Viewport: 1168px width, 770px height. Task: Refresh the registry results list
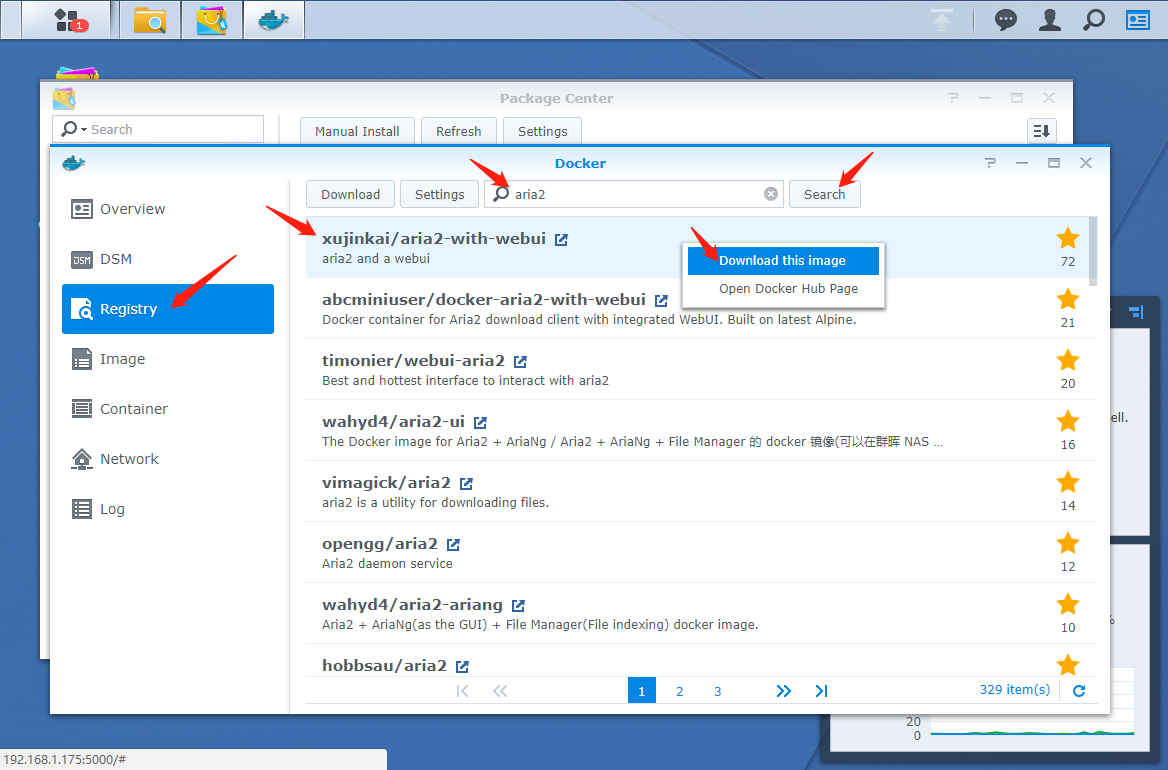click(1079, 691)
